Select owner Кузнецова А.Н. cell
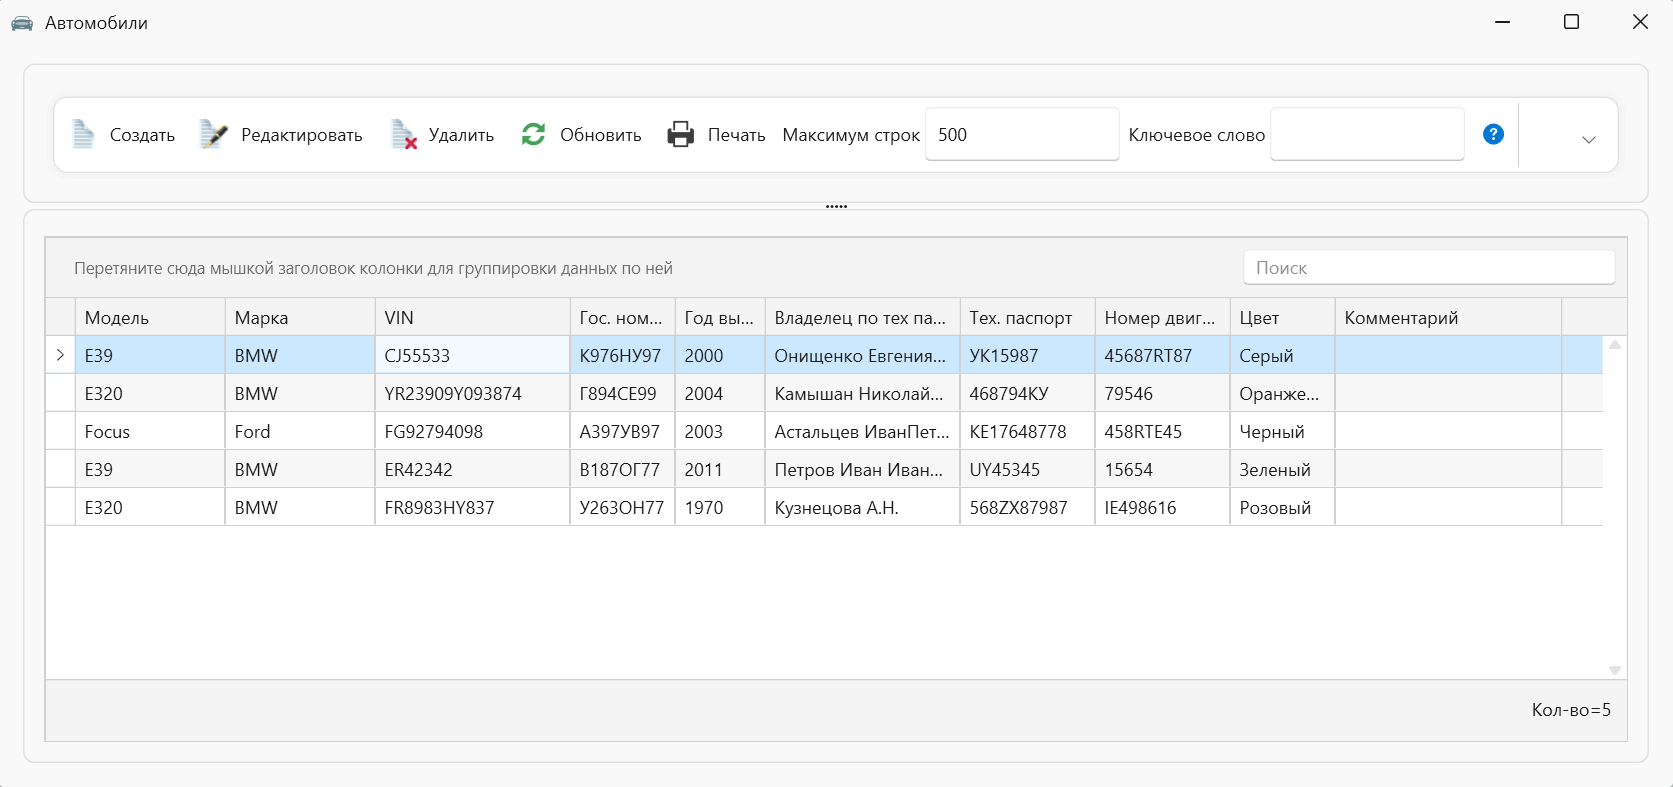Image resolution: width=1673 pixels, height=787 pixels. pos(863,507)
